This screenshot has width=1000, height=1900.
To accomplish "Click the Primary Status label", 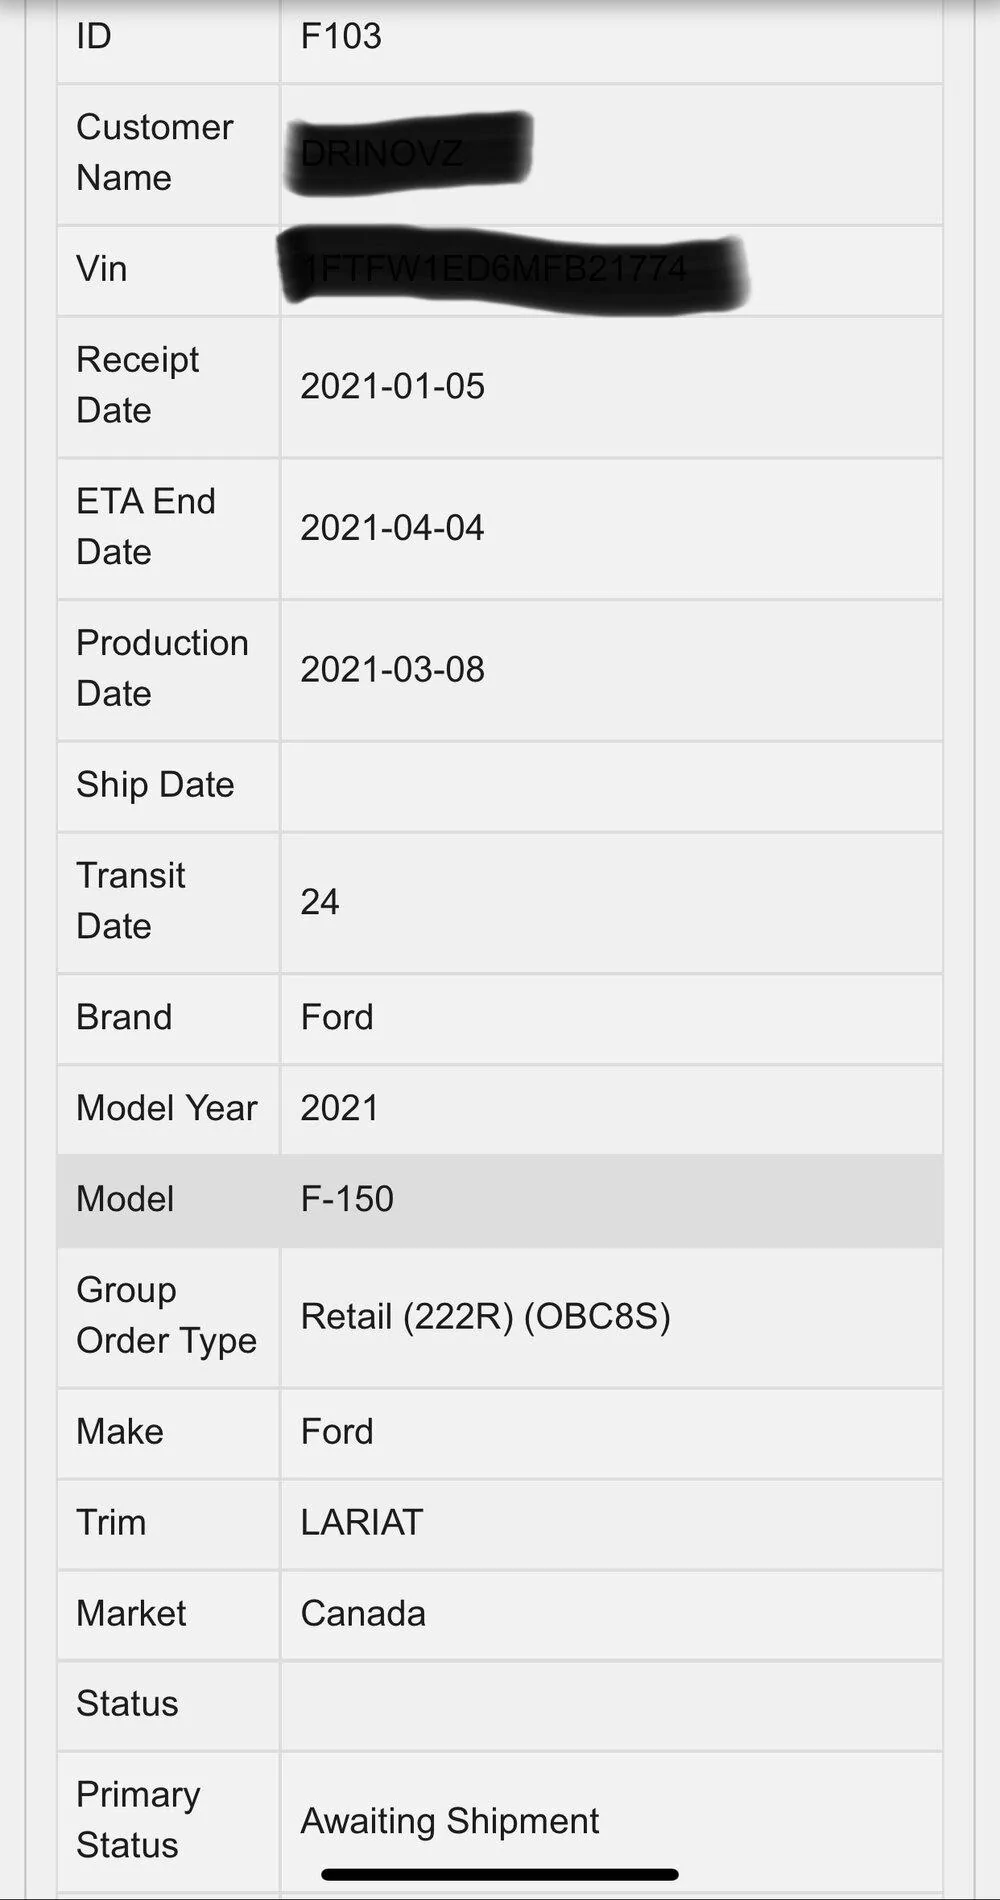I will 138,1820.
